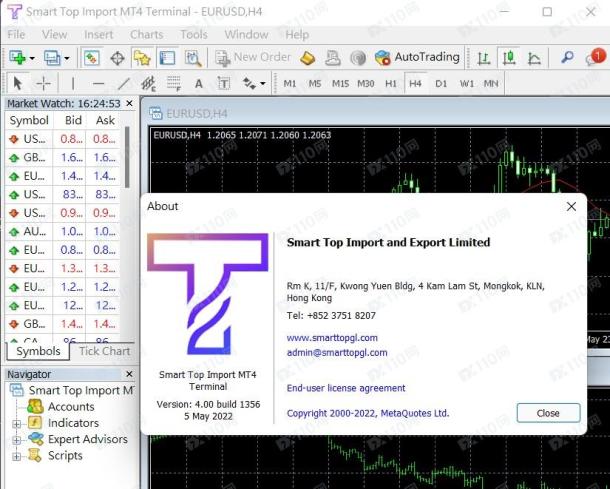
Task: Open the New Chart dropdown arrow
Action: [x=32, y=59]
